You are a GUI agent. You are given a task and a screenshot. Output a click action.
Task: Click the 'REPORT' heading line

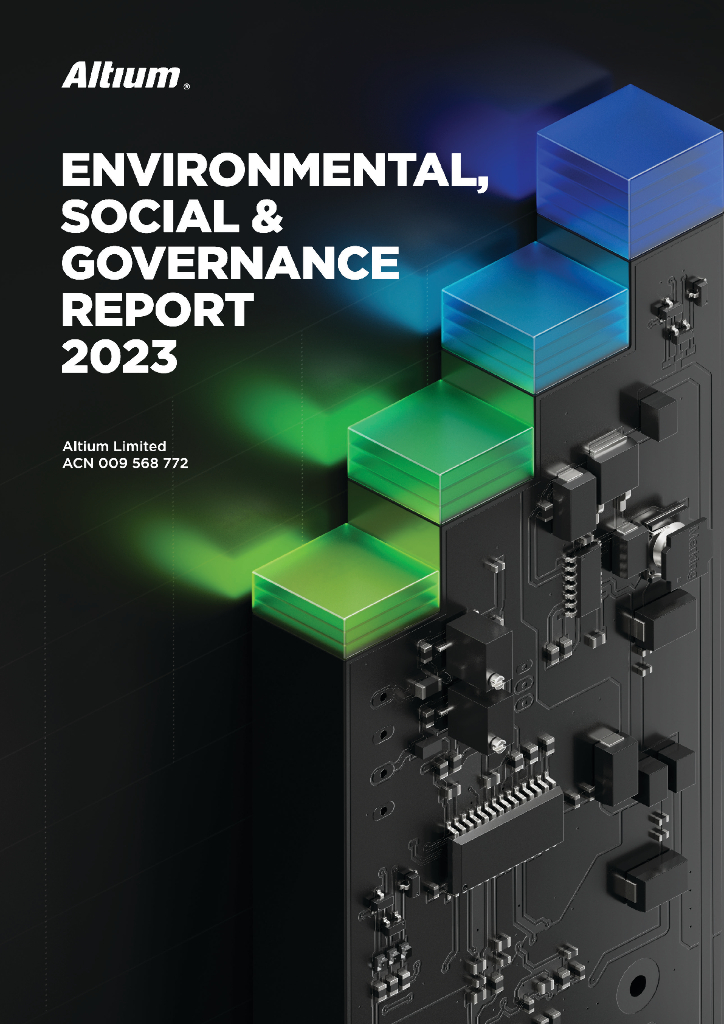click(x=157, y=310)
